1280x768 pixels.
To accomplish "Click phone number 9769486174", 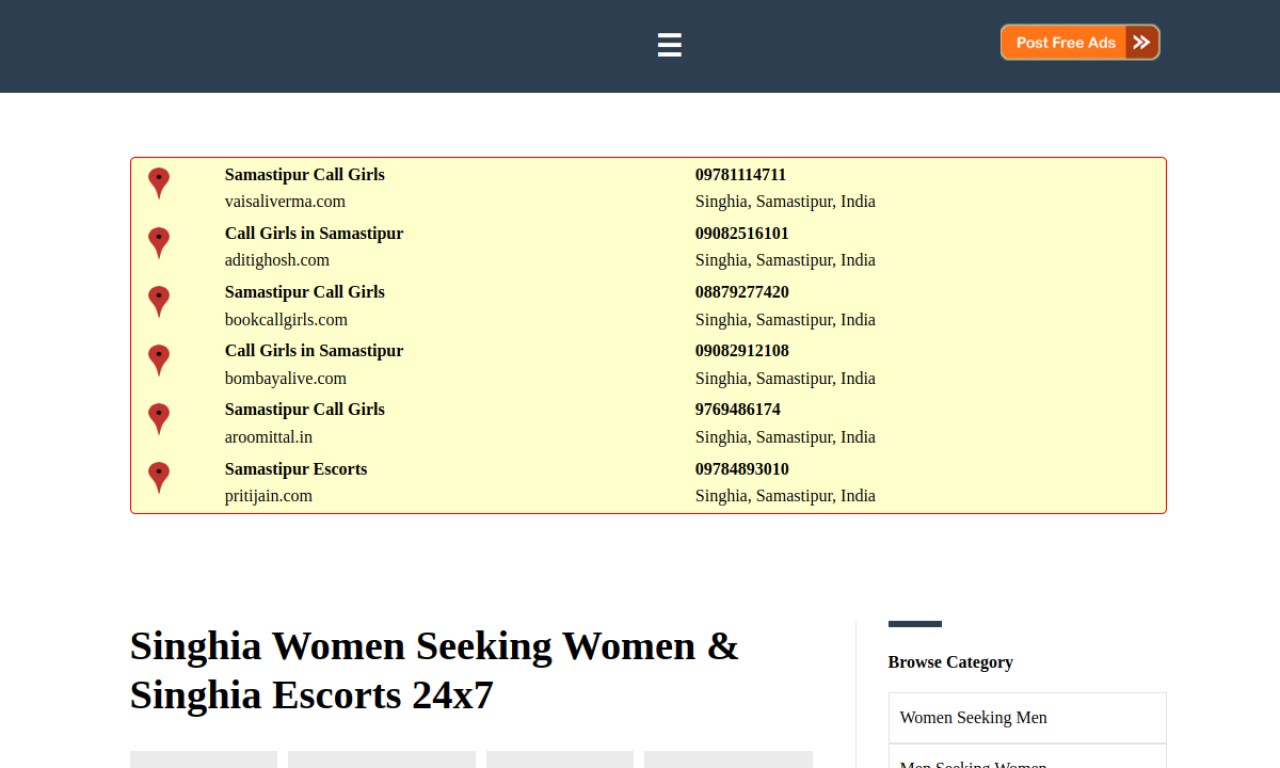I will click(x=738, y=409).
